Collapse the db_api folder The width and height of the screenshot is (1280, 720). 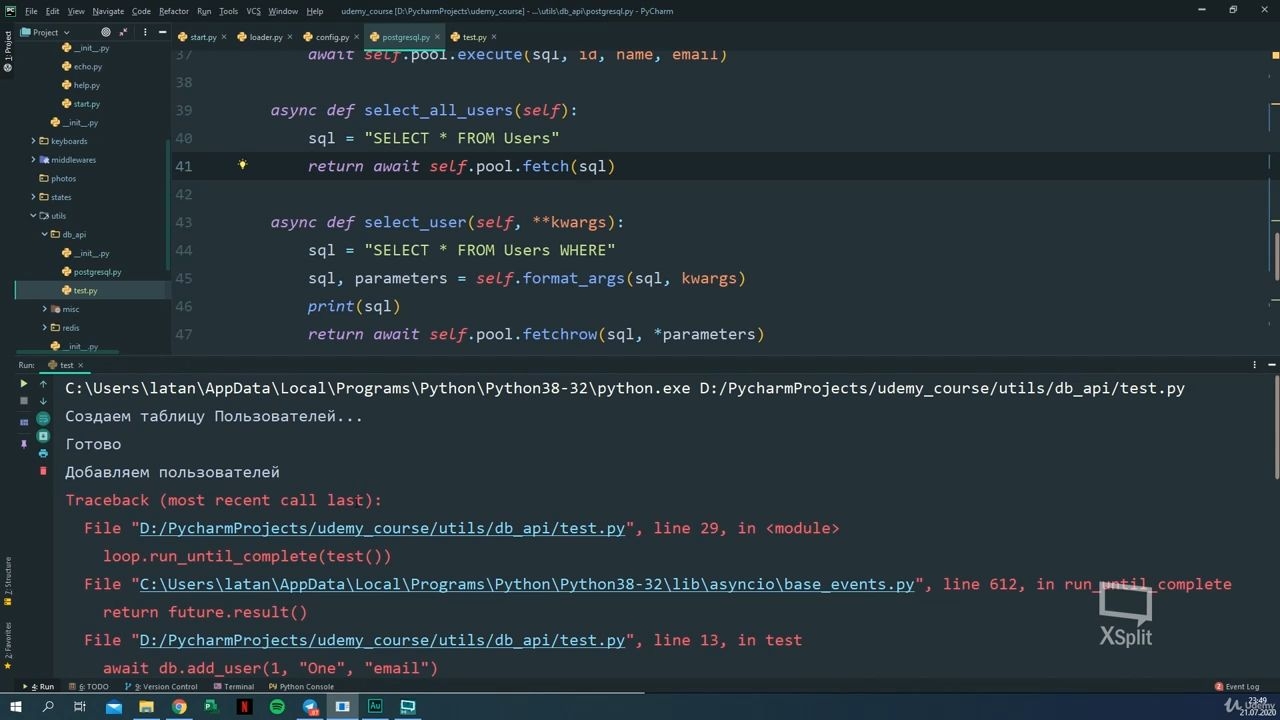44,234
